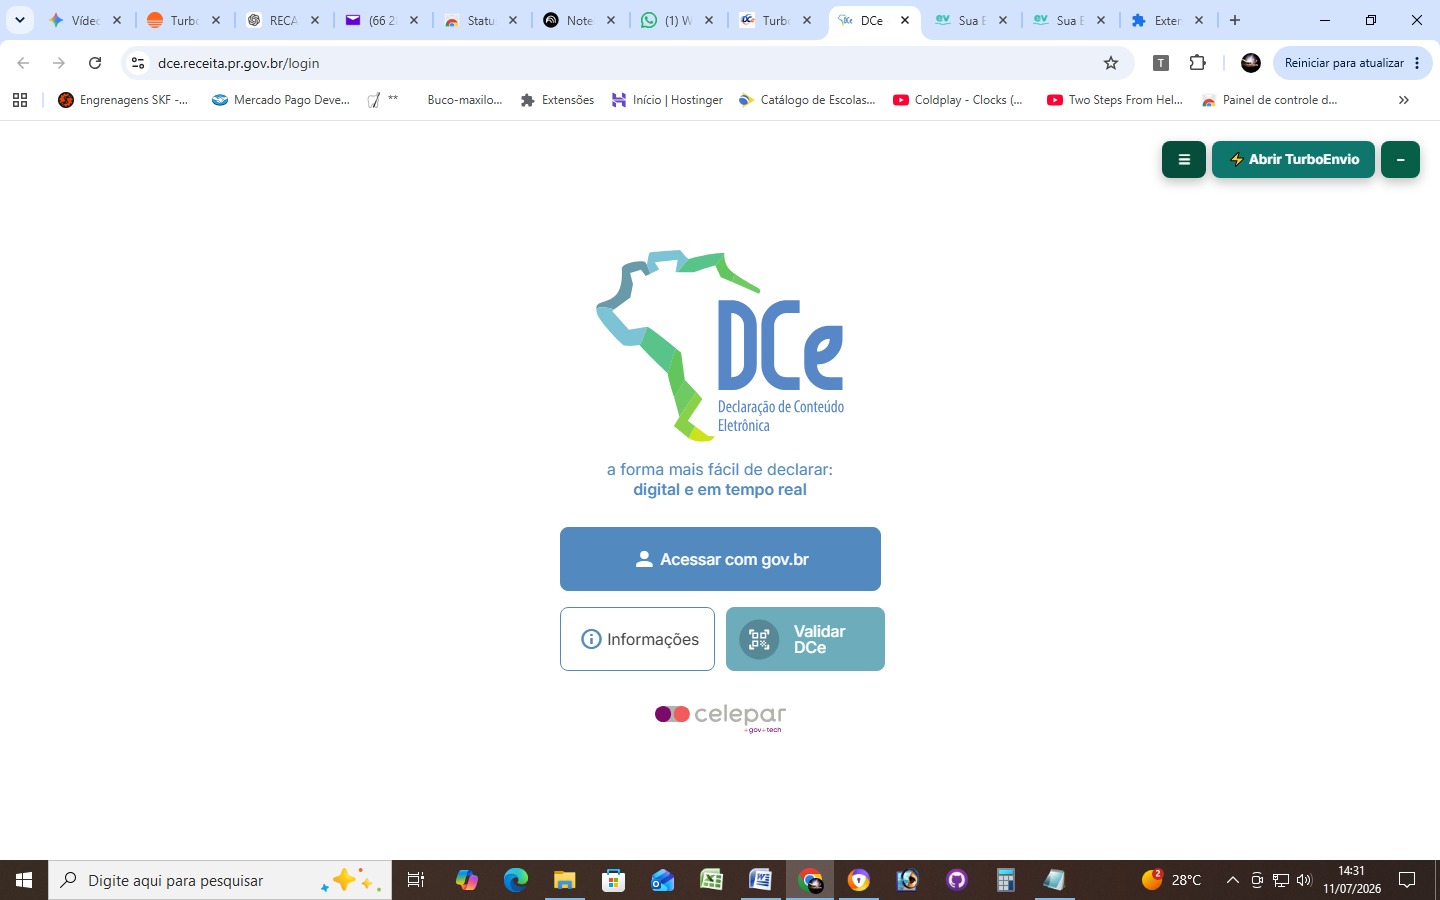Expand hidden bookmarks with double chevron
The image size is (1440, 900).
[x=1404, y=100]
